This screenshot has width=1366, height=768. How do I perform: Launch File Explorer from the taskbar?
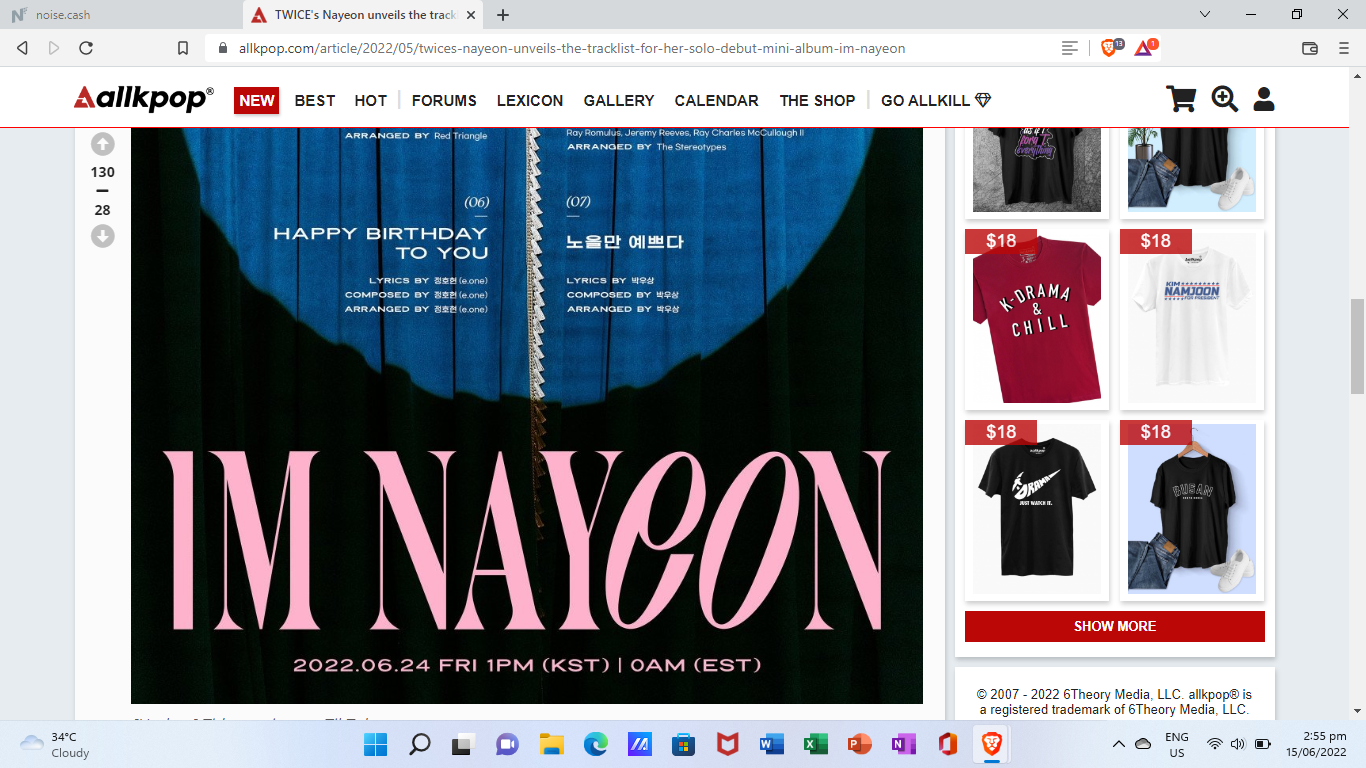(x=551, y=744)
